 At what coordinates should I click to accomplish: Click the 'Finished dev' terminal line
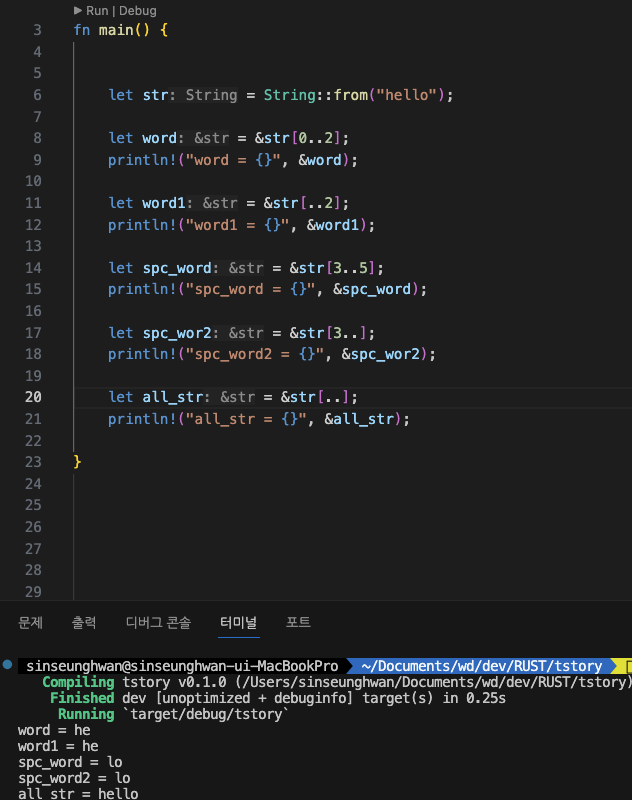(278, 698)
